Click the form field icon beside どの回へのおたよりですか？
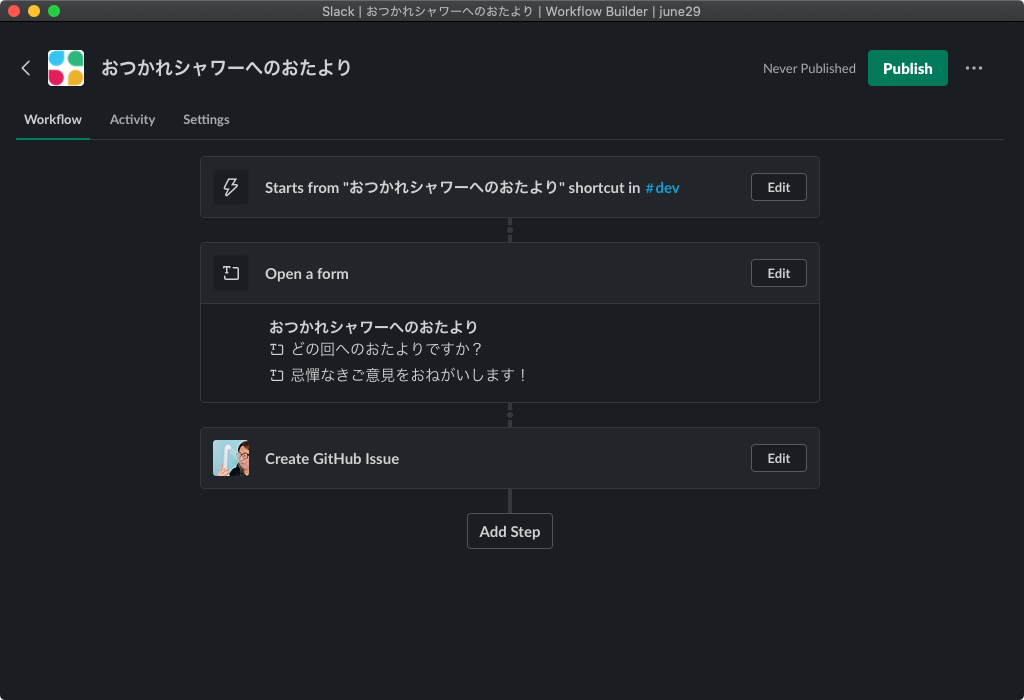1024x700 pixels. click(x=277, y=350)
